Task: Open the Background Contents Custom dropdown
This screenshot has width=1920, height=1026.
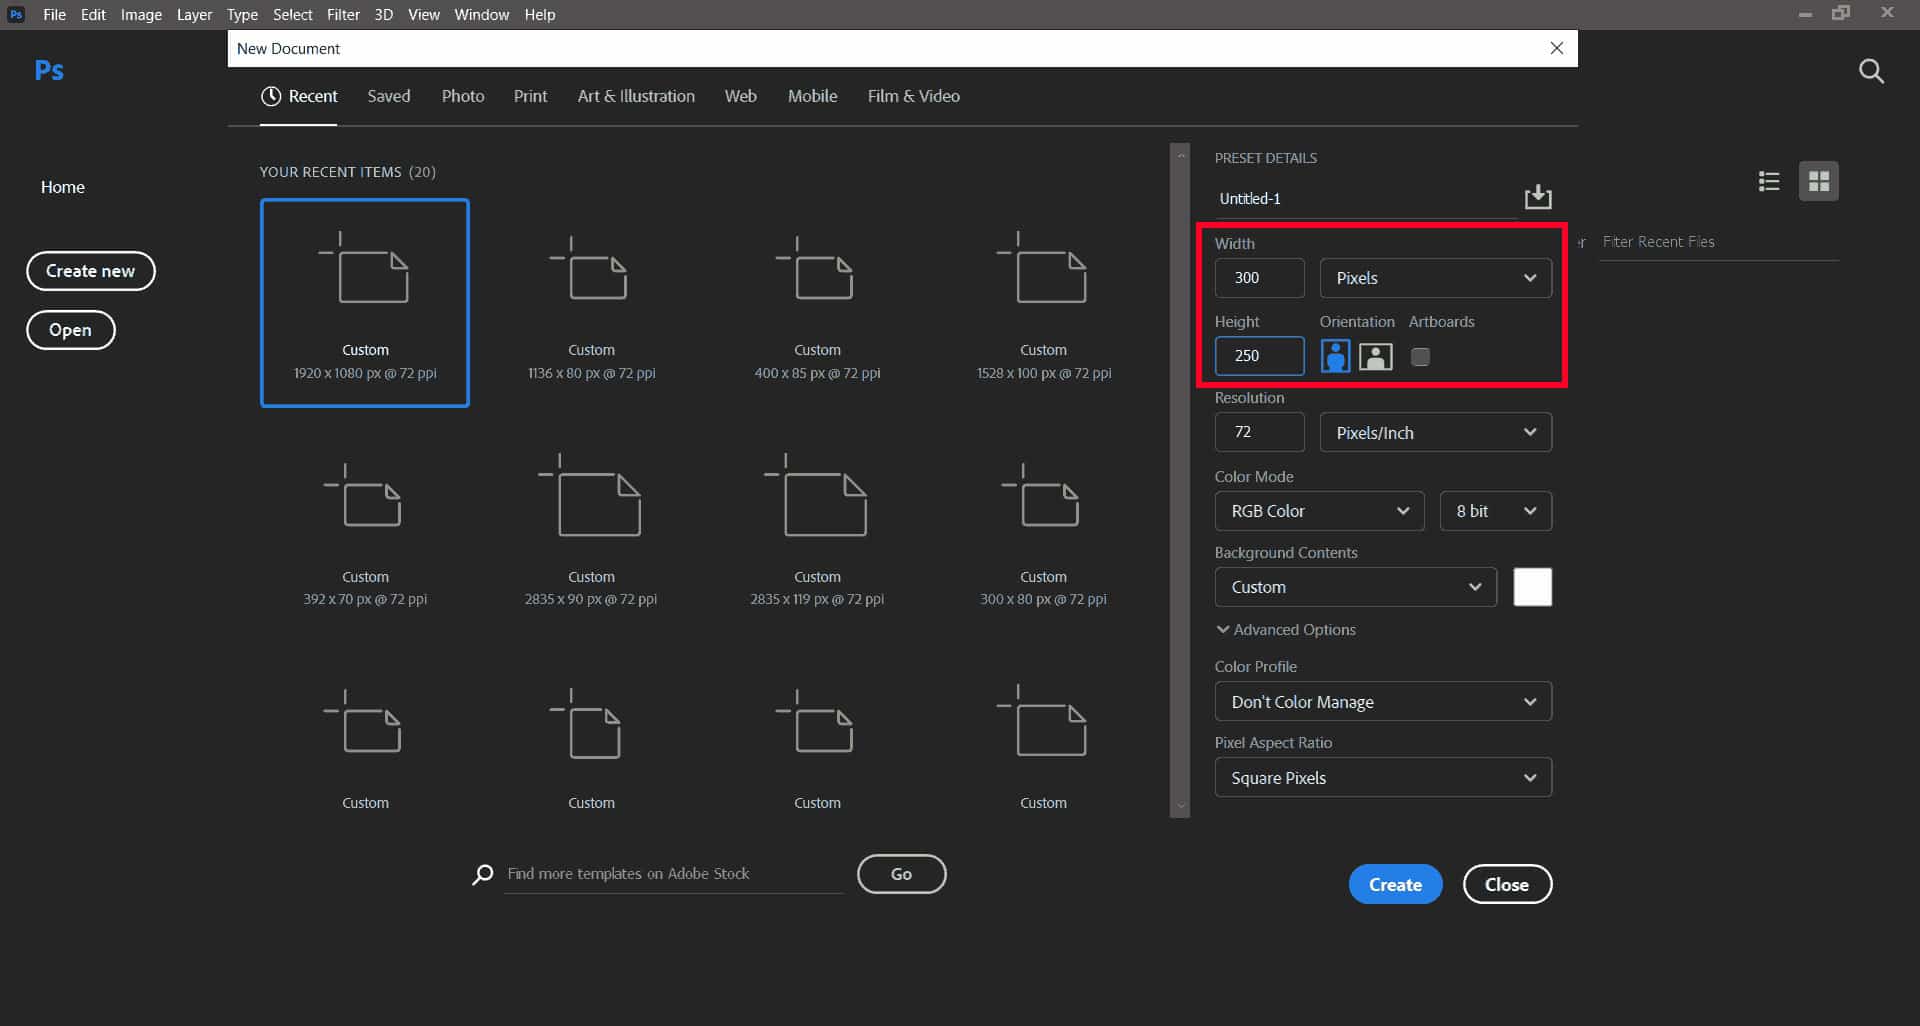Action: tap(1355, 587)
